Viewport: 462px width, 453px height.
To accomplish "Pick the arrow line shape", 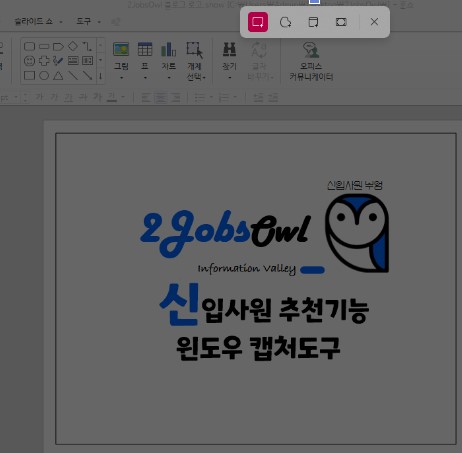I will tap(87, 75).
